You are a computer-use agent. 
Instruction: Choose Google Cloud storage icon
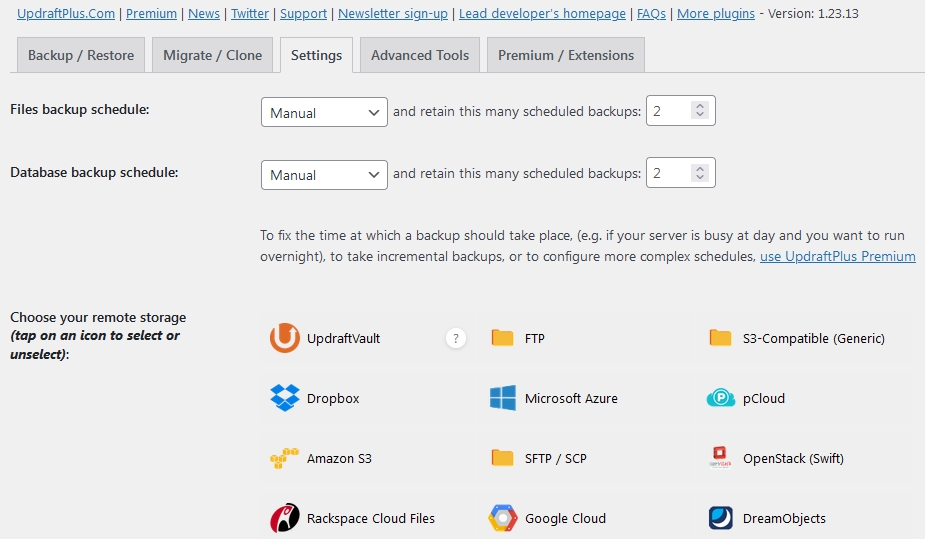point(503,518)
